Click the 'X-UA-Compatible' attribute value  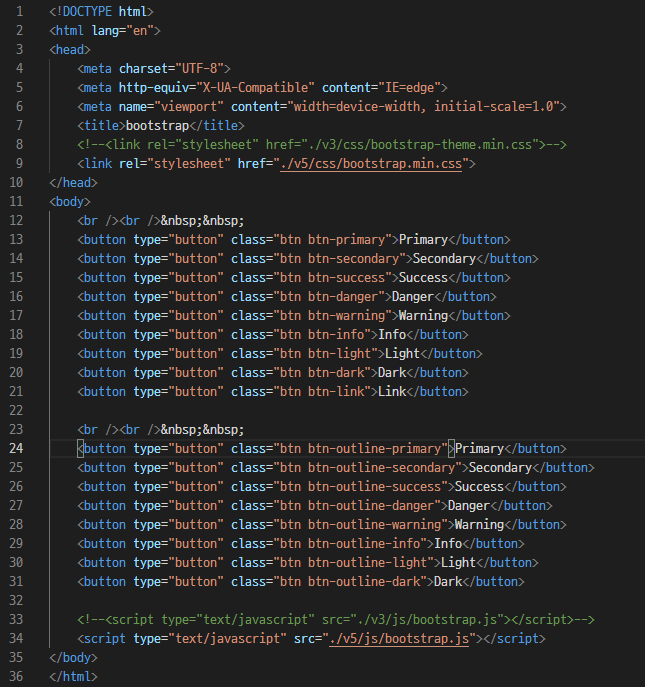(x=255, y=88)
